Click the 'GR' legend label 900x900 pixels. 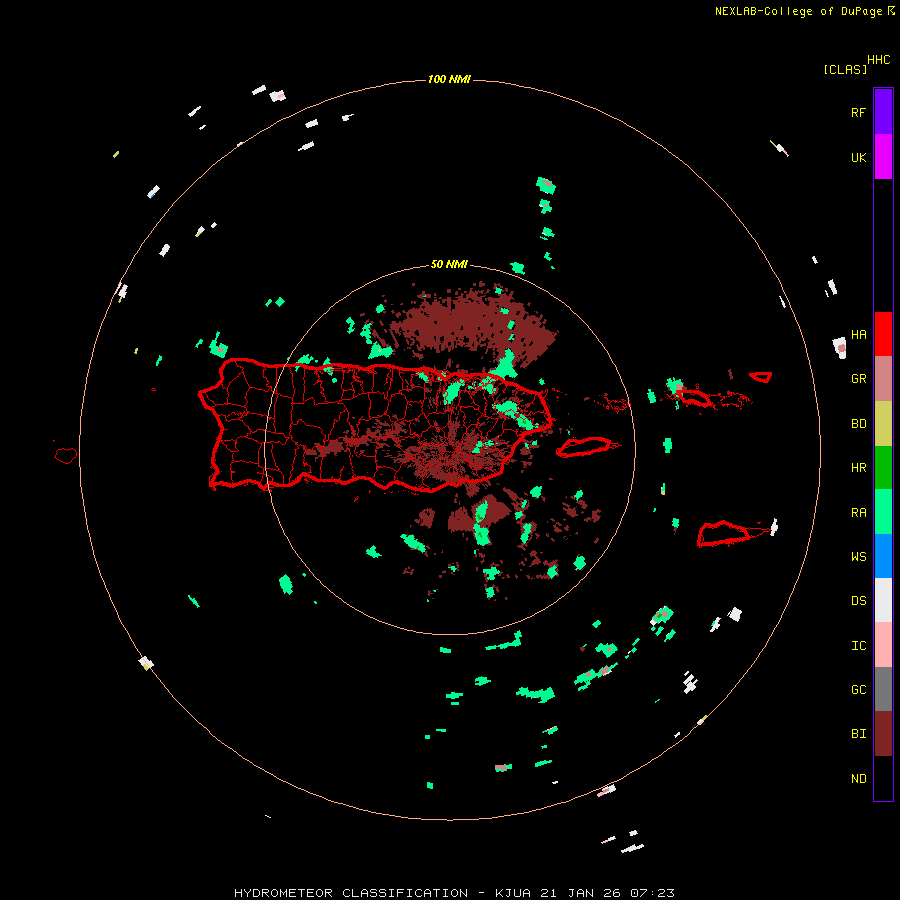858,379
